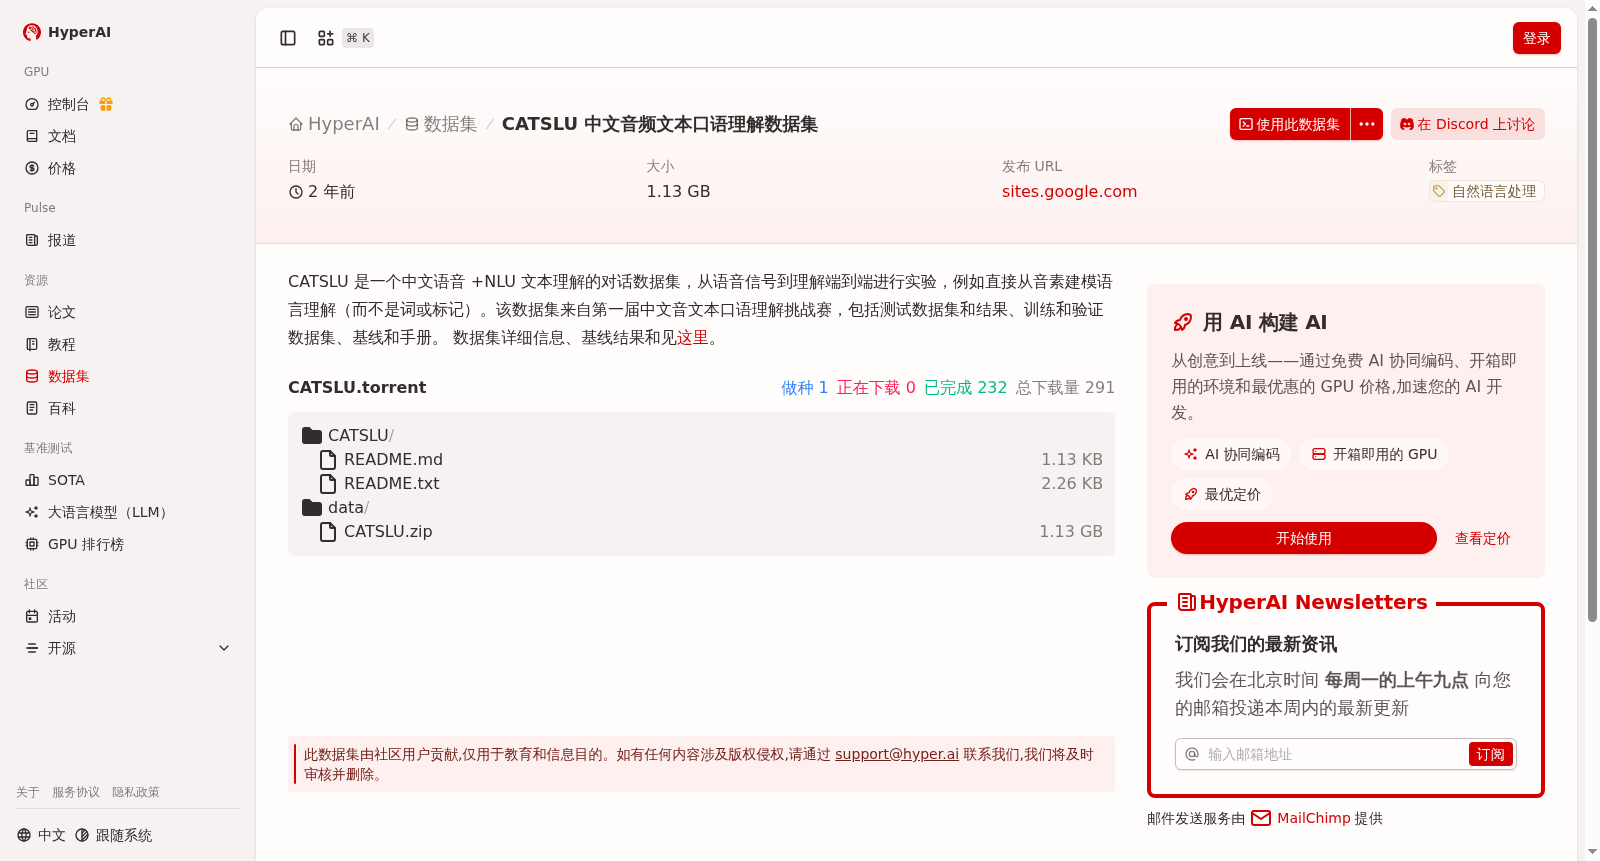Screen dimensions: 1600x861
Task: Click the data folder icon
Action: pos(312,507)
